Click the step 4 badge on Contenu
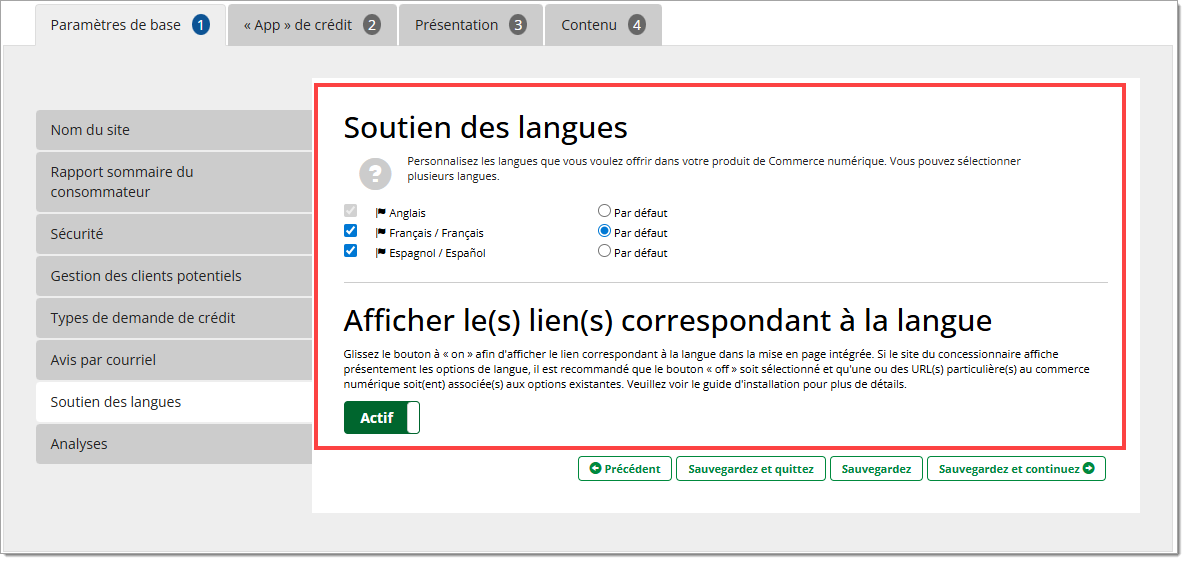Screen dimensions: 1185x561 (x=637, y=25)
